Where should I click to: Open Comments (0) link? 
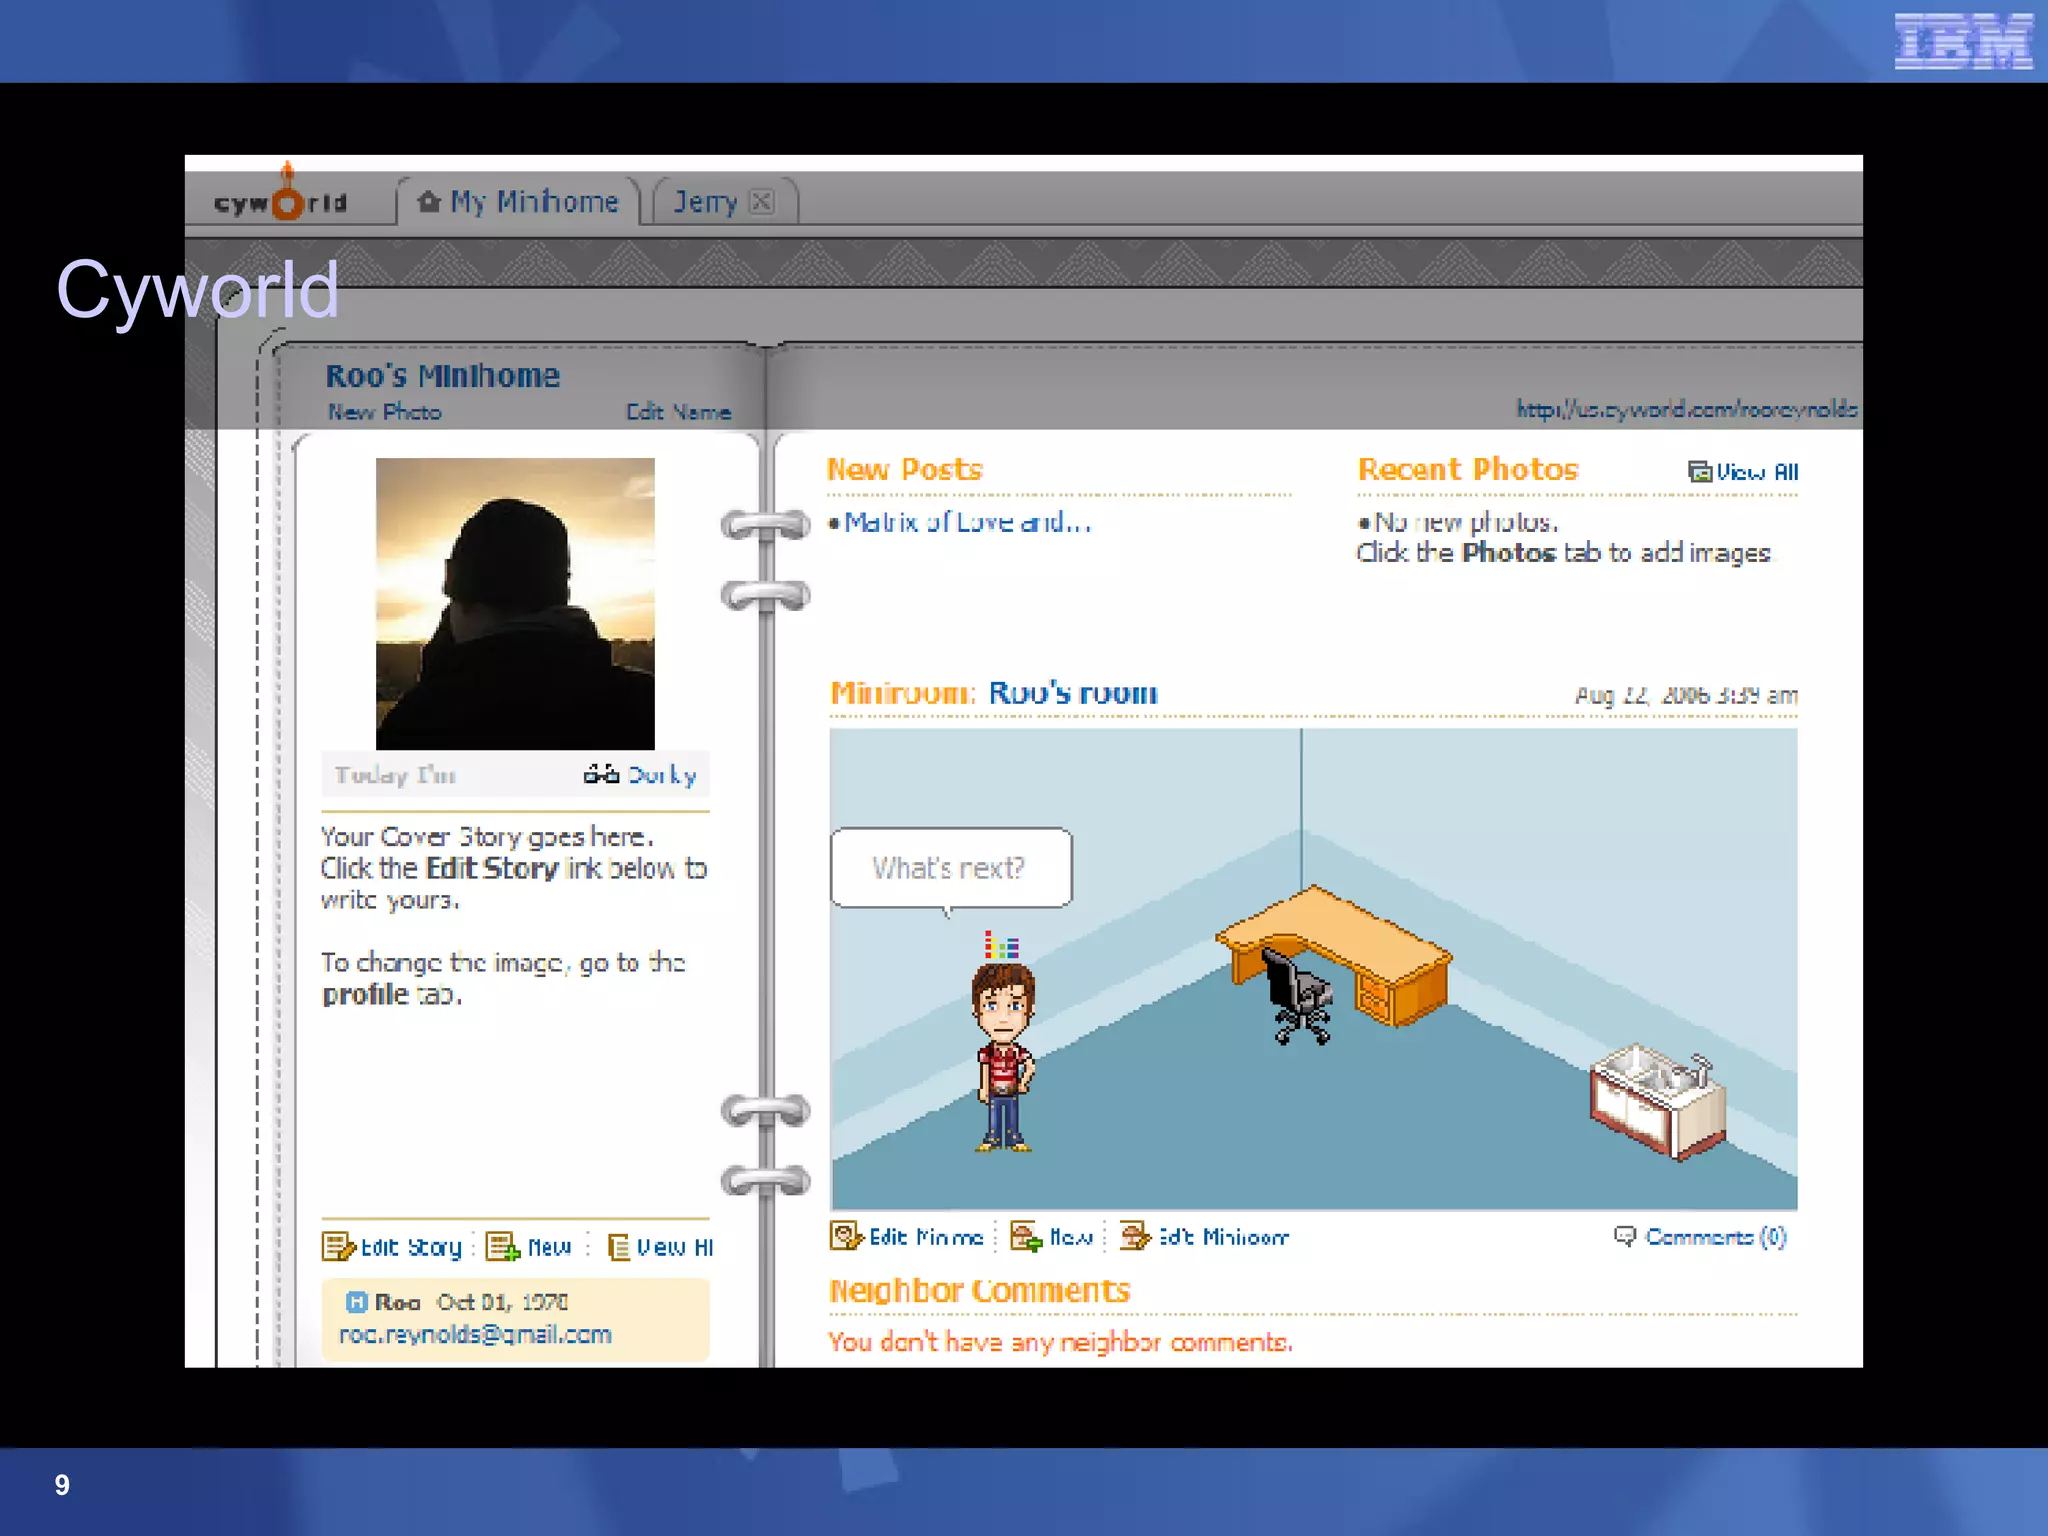point(1715,1237)
